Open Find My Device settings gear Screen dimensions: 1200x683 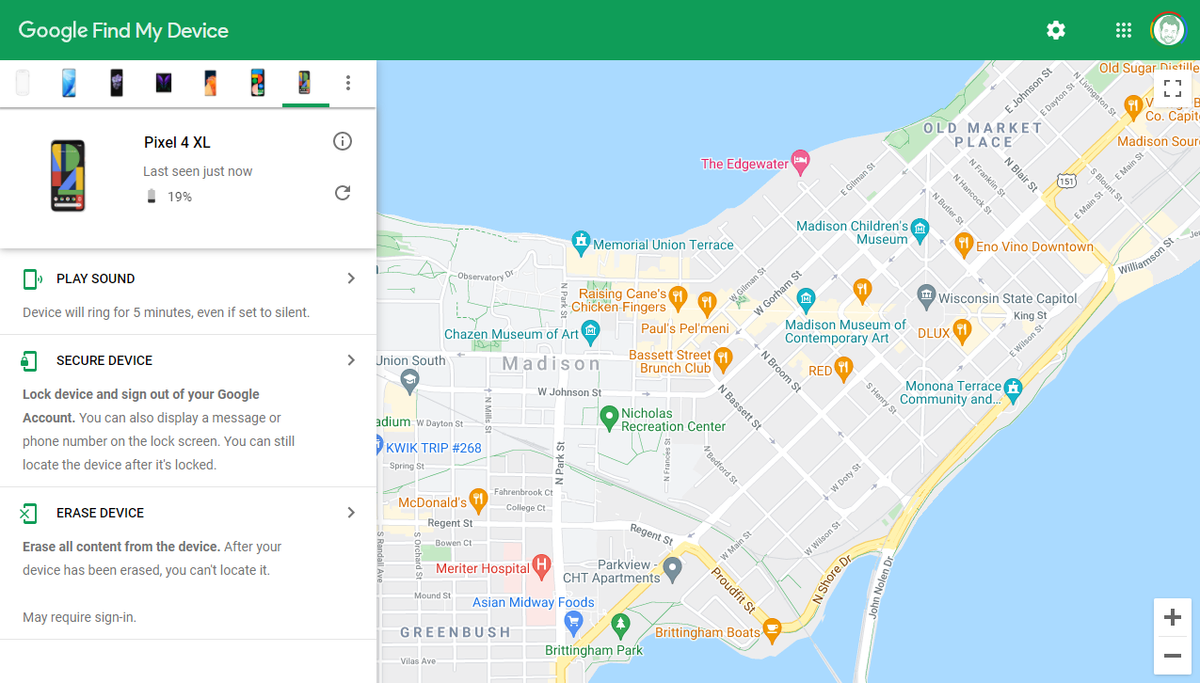point(1056,30)
